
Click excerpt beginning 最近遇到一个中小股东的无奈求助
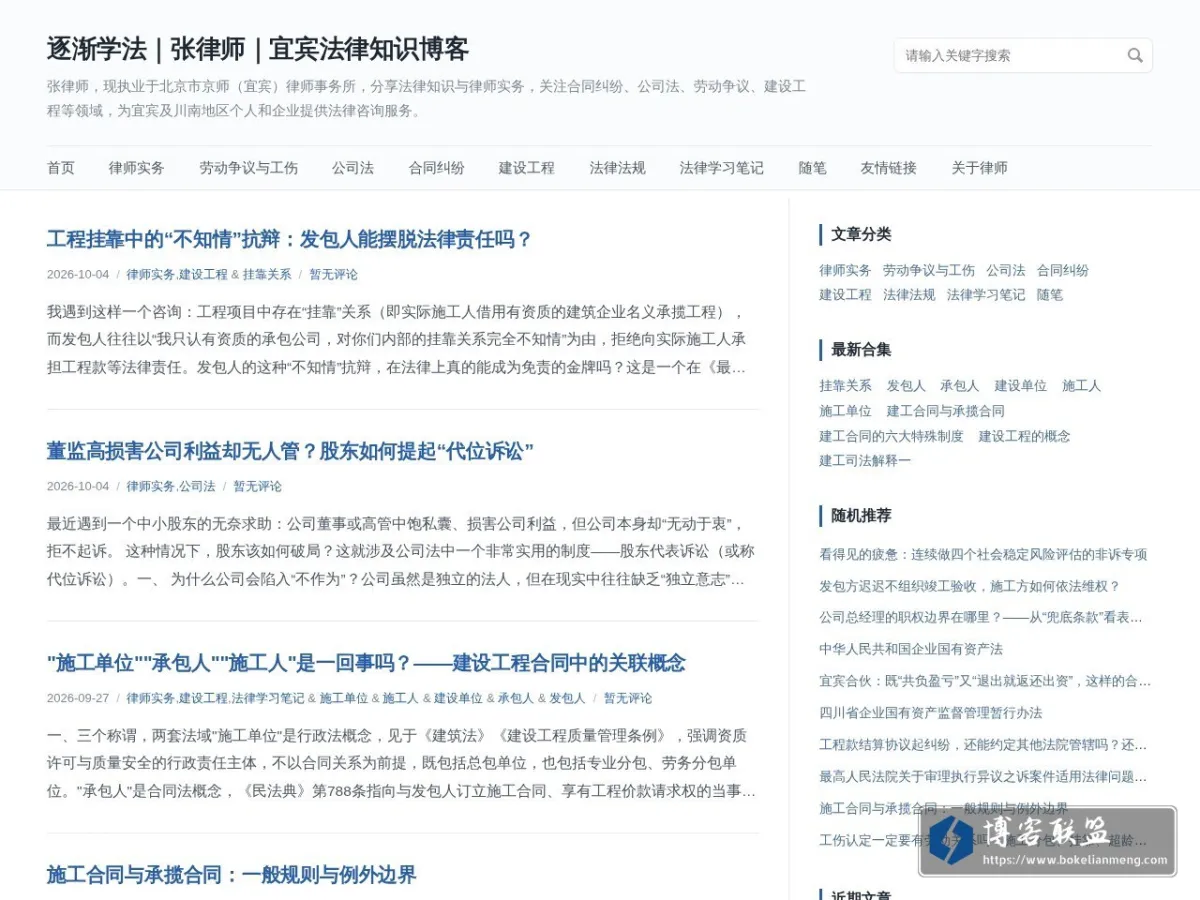[401, 551]
